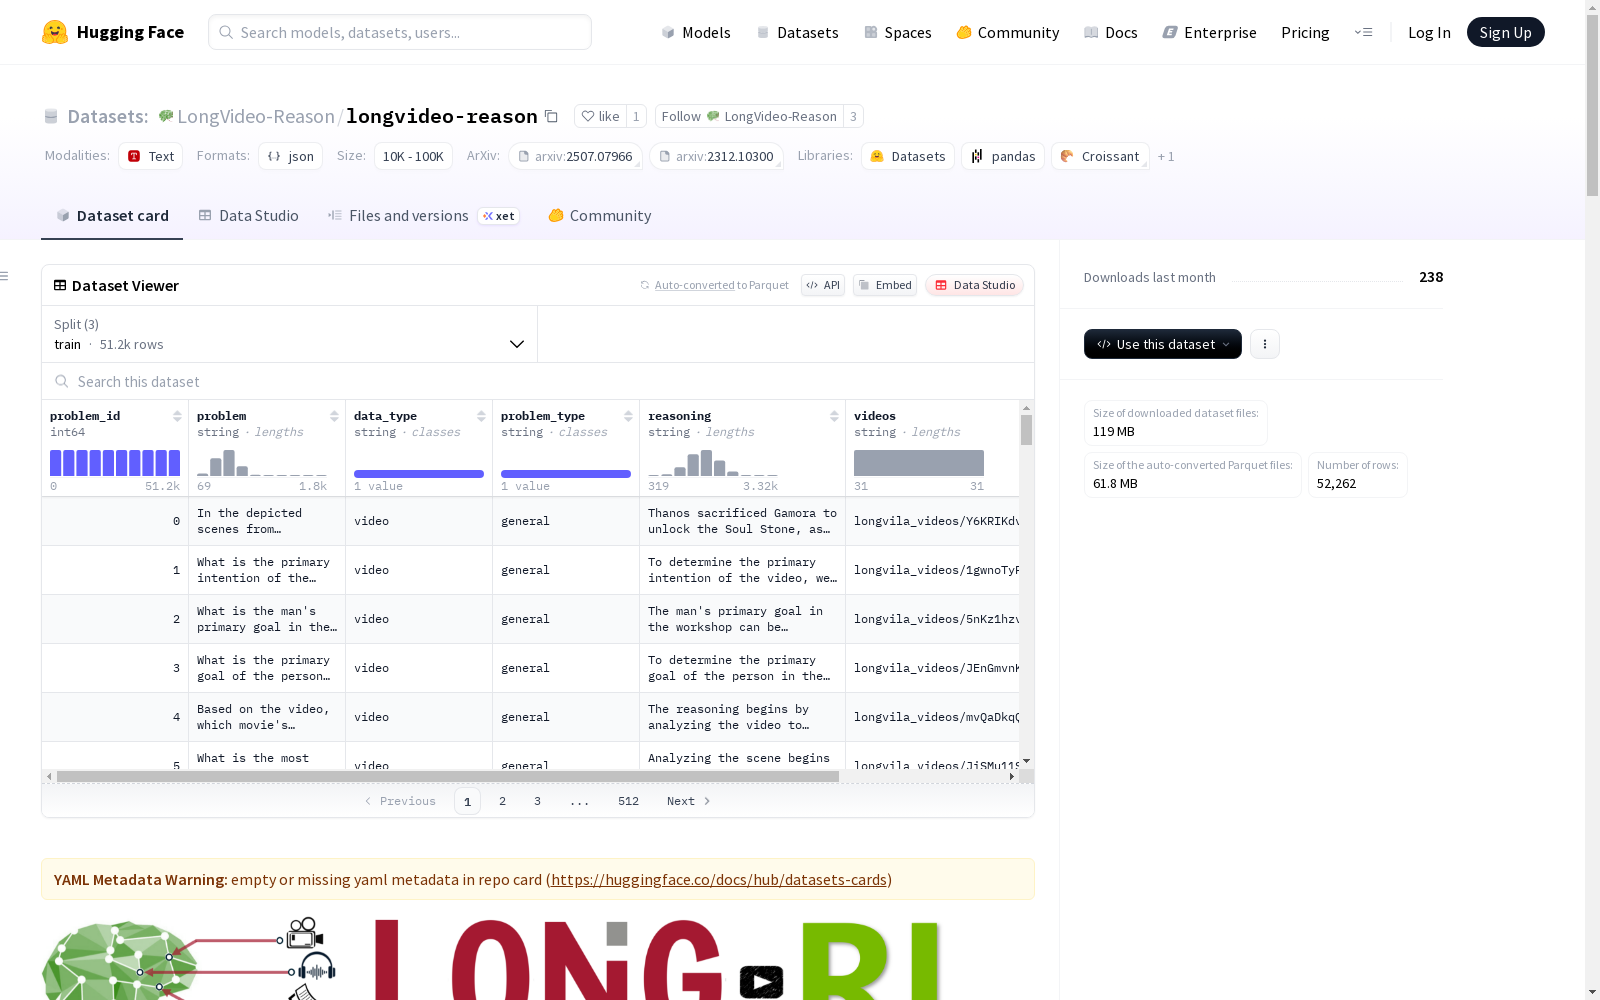Go to the Community tab
1600x1000 pixels.
point(600,216)
